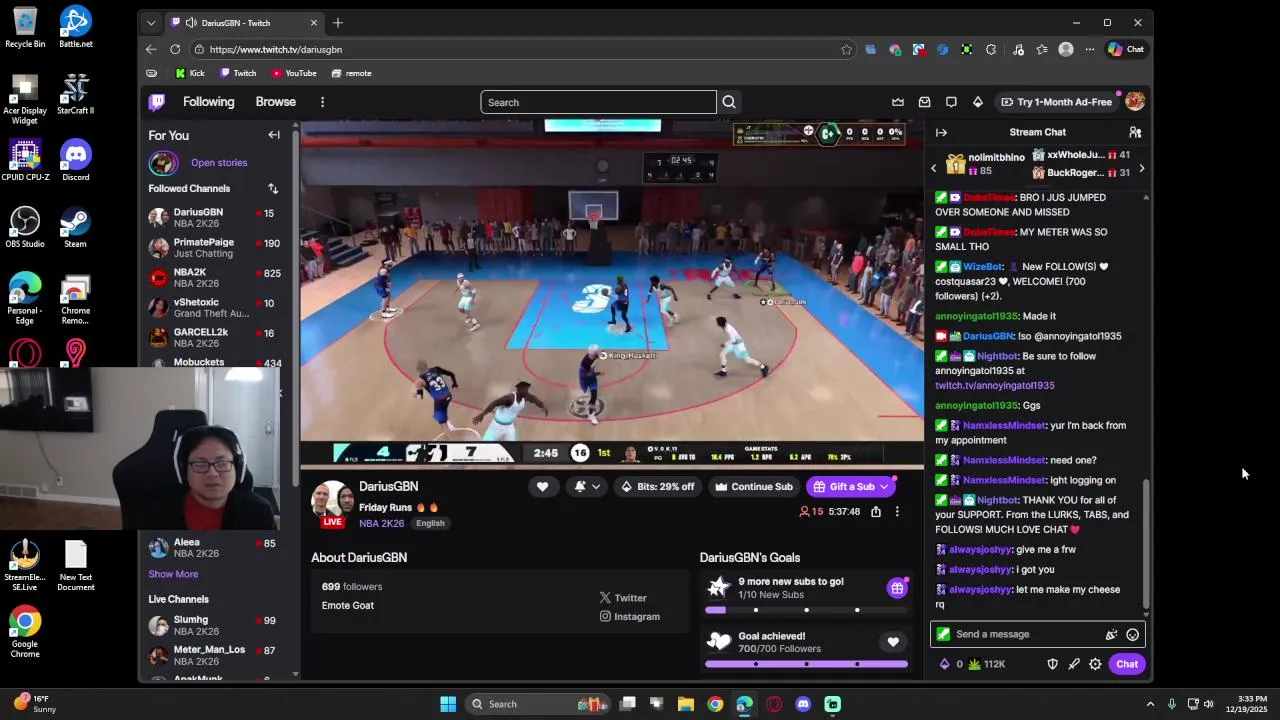1280x720 pixels.
Task: Click the purple Chat send button
Action: (x=1127, y=664)
